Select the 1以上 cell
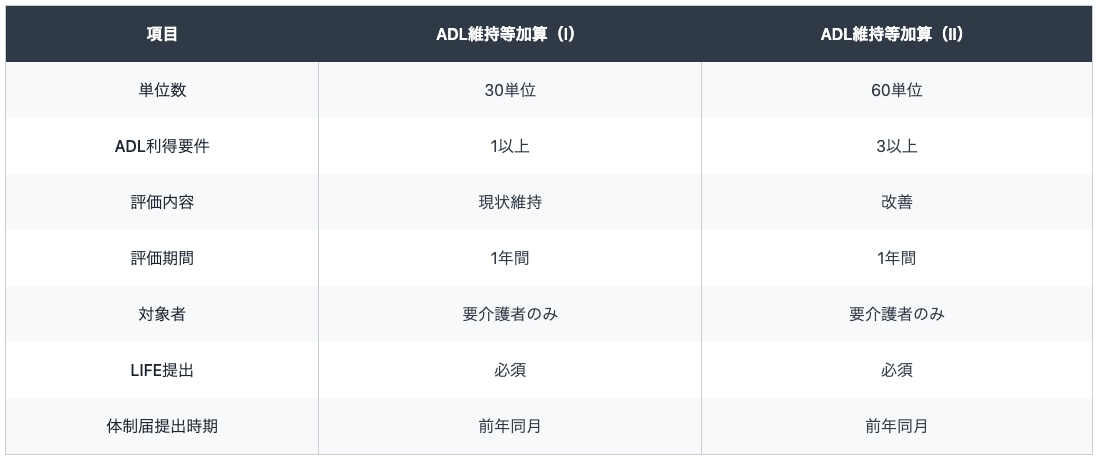Image resolution: width=1100 pixels, height=460 pixels. click(510, 146)
